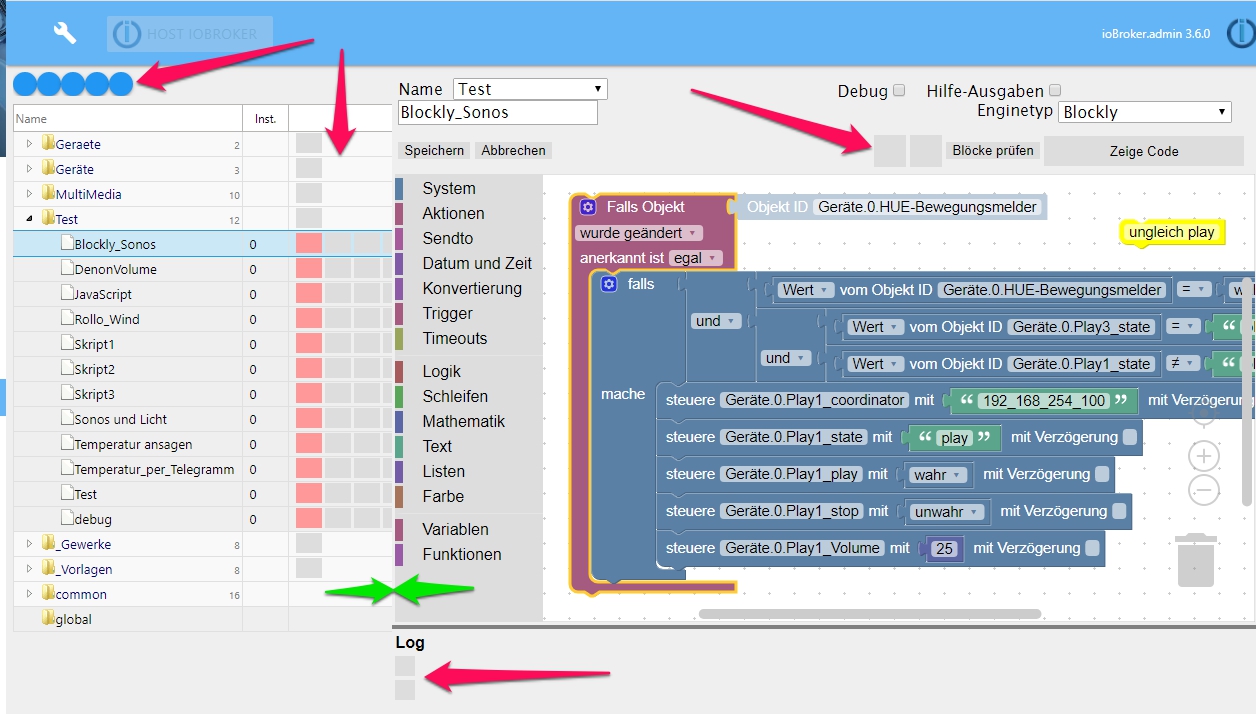Click the Speichern button
The height and width of the screenshot is (714, 1256).
434,151
